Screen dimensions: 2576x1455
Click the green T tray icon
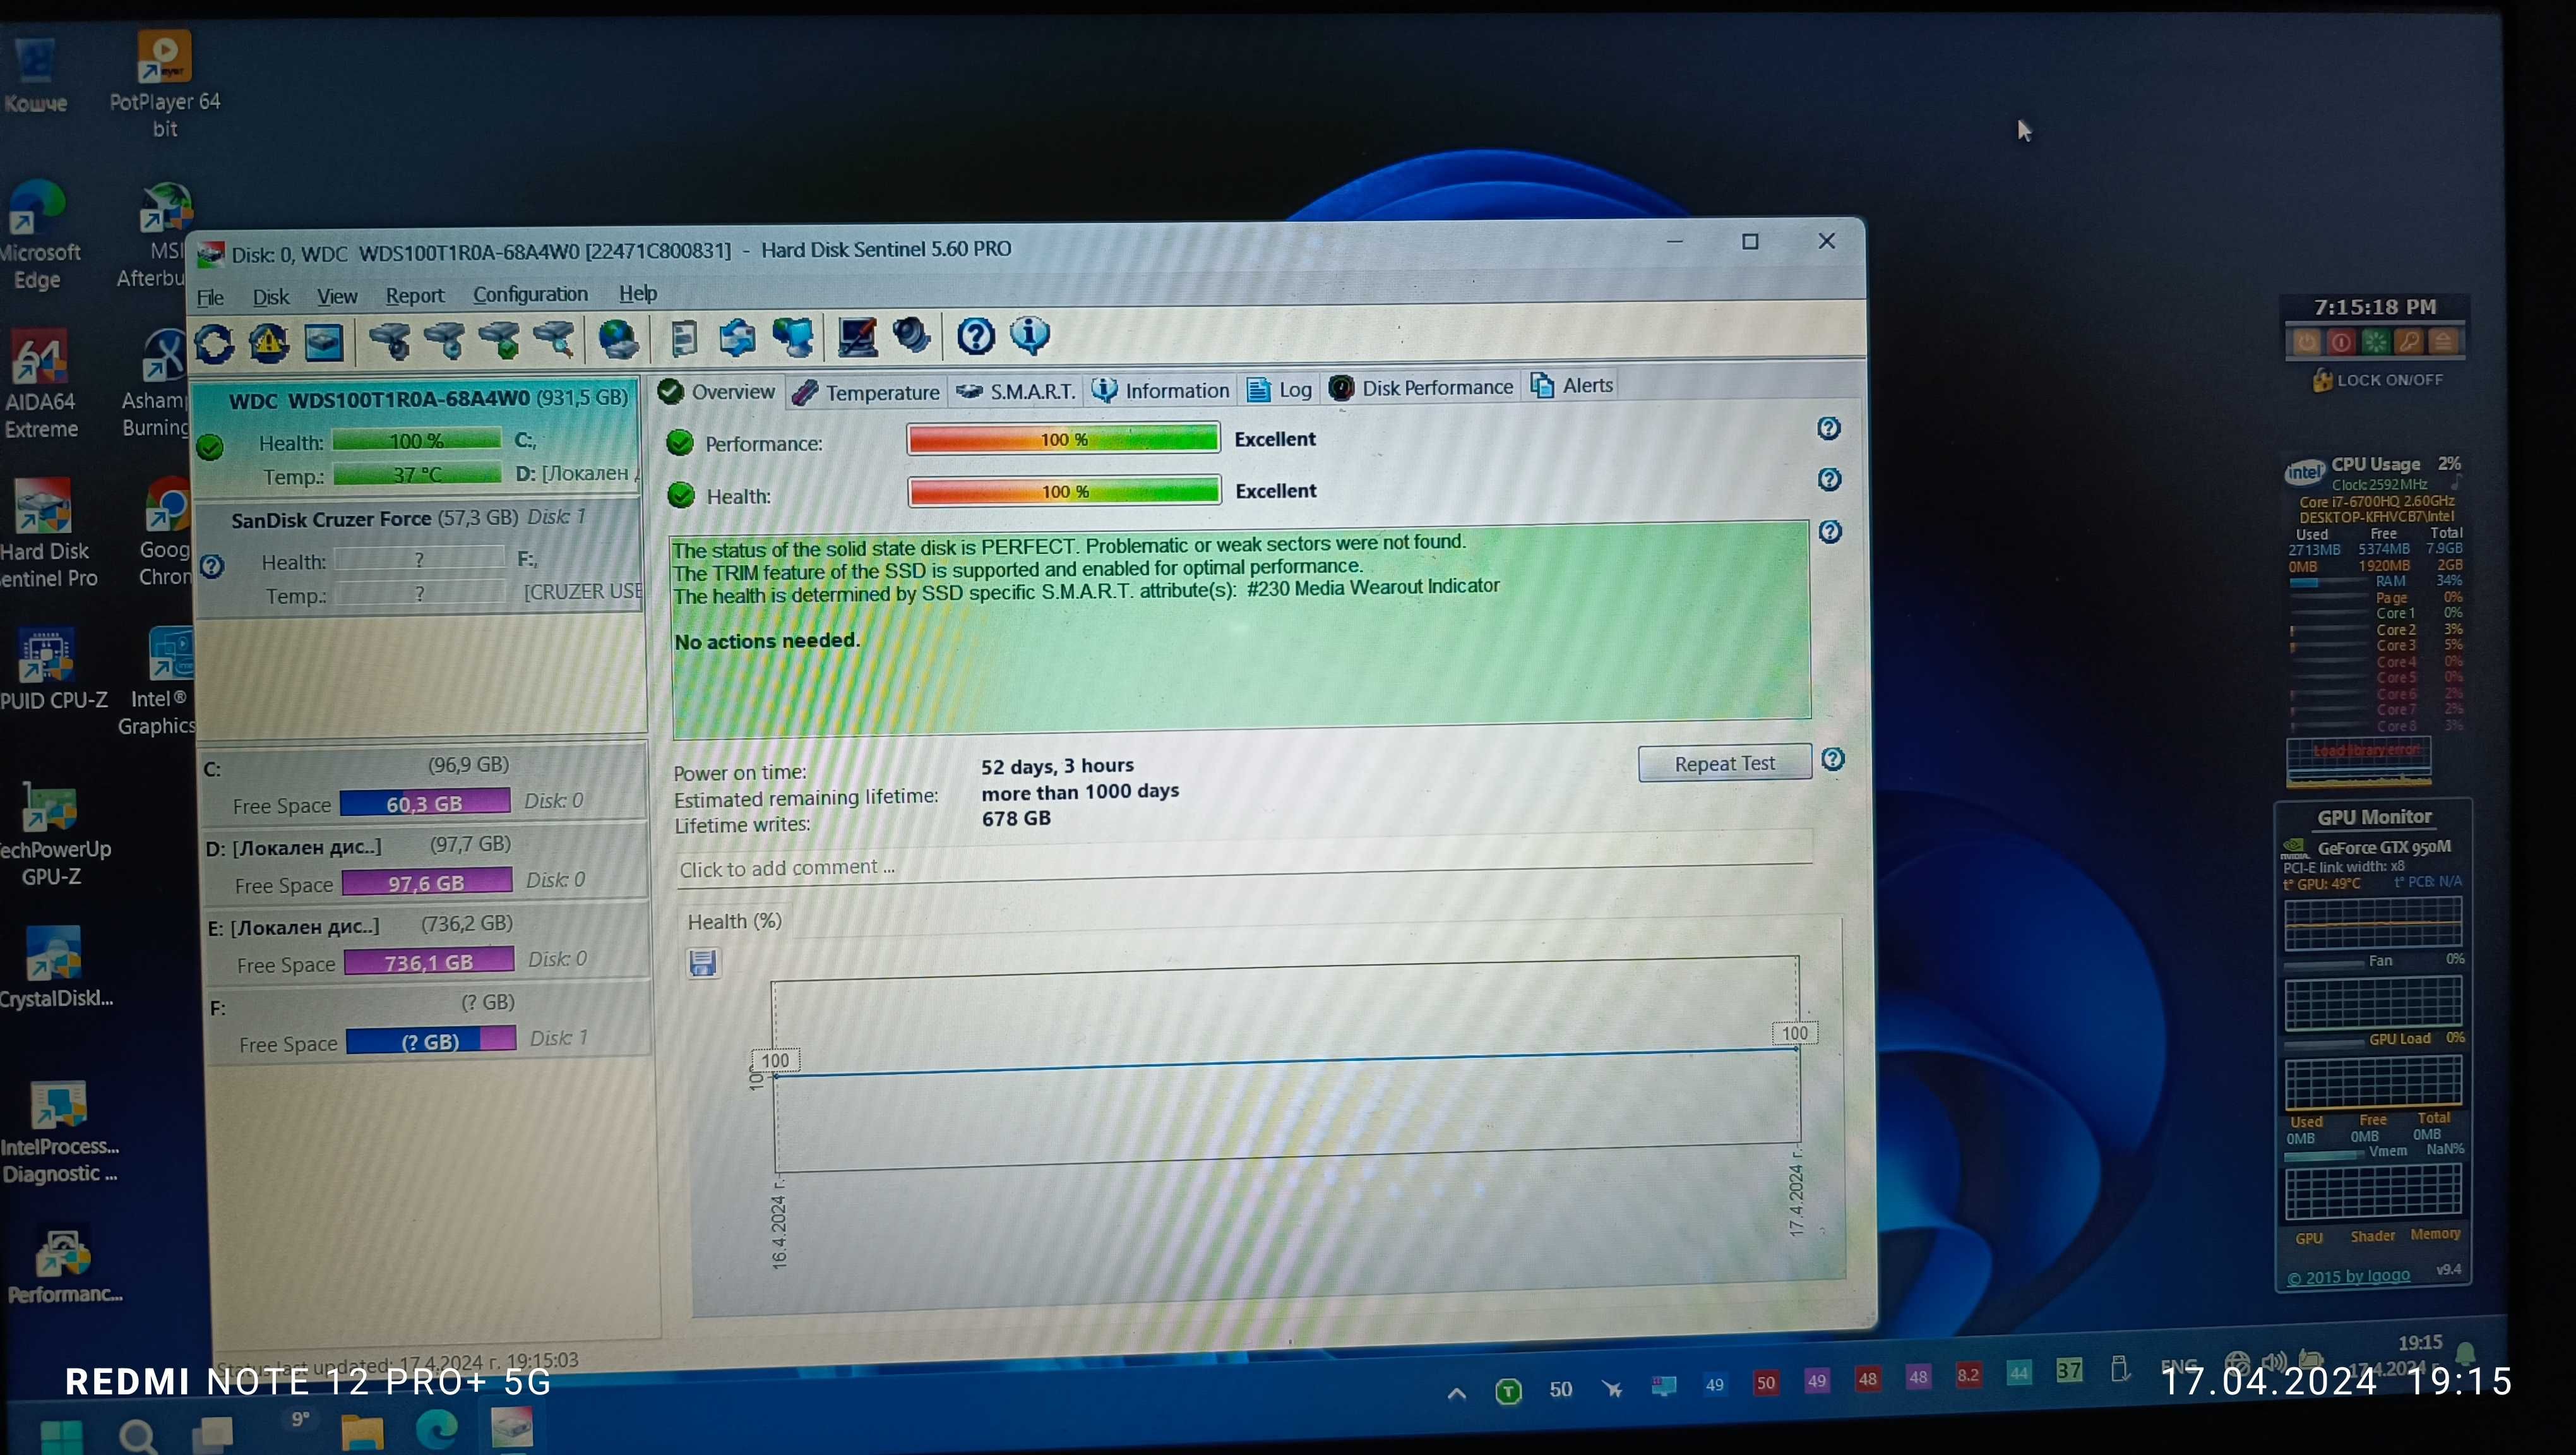pos(1508,1390)
